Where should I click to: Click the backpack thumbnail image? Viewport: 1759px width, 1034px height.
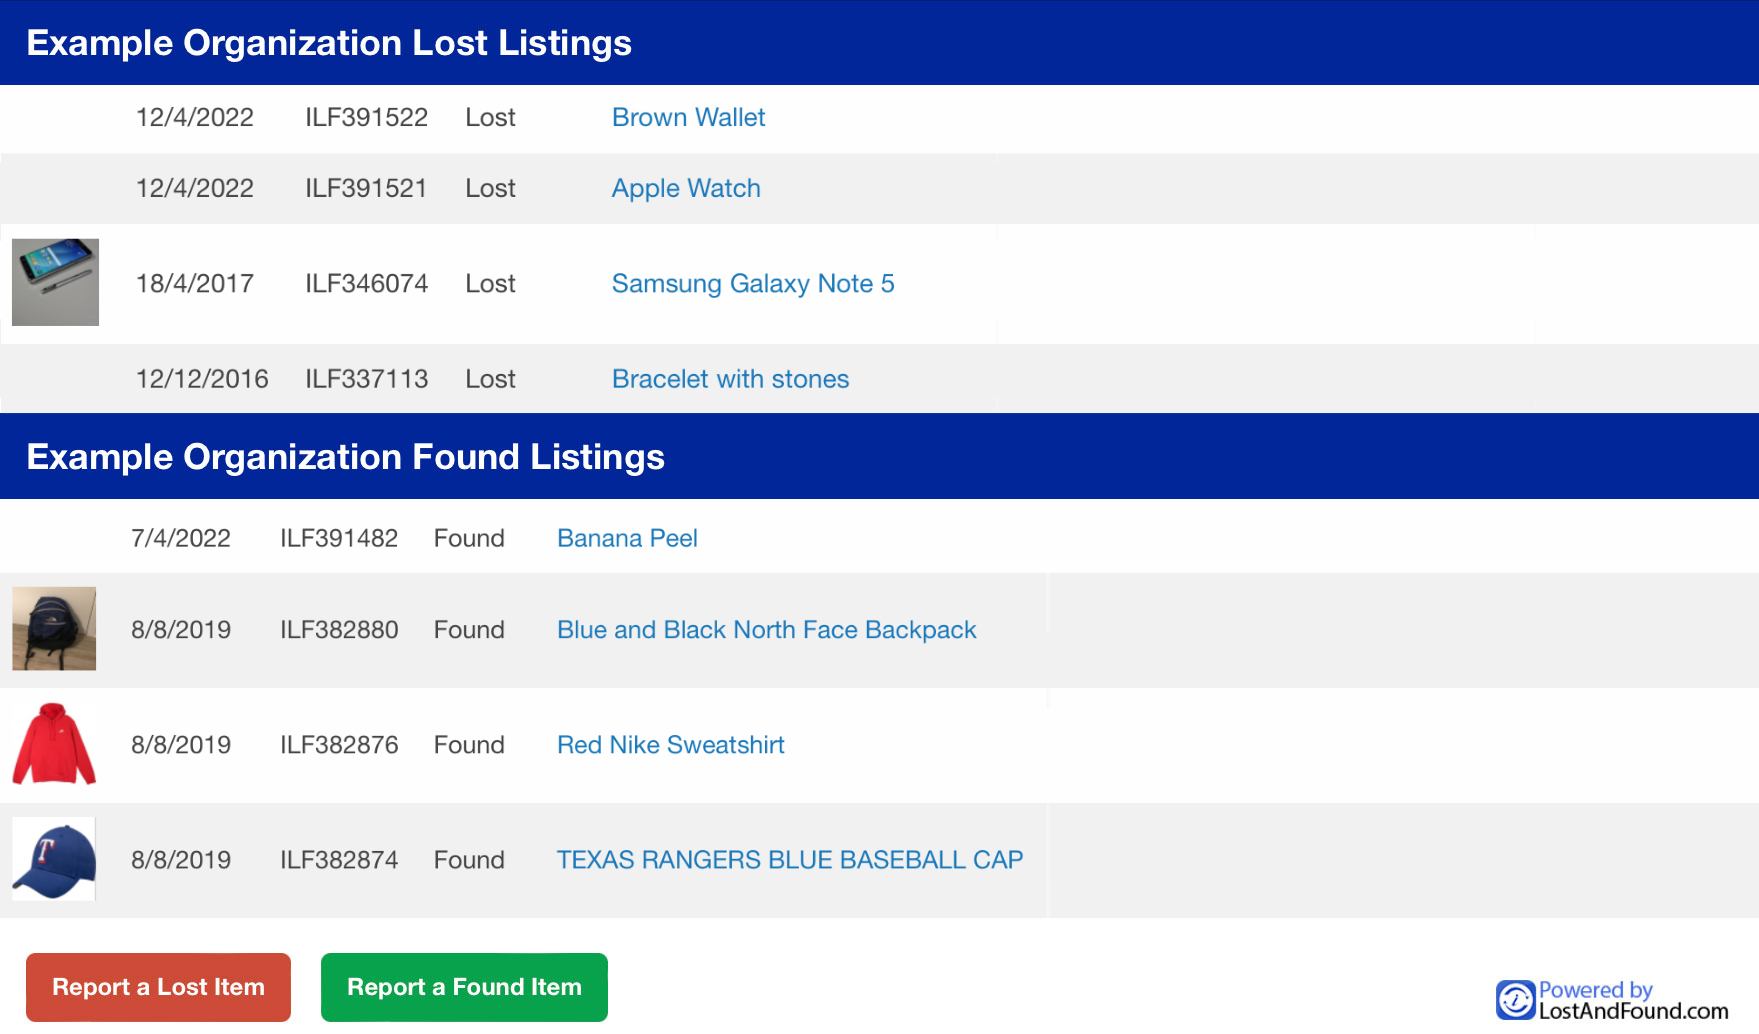tap(54, 629)
